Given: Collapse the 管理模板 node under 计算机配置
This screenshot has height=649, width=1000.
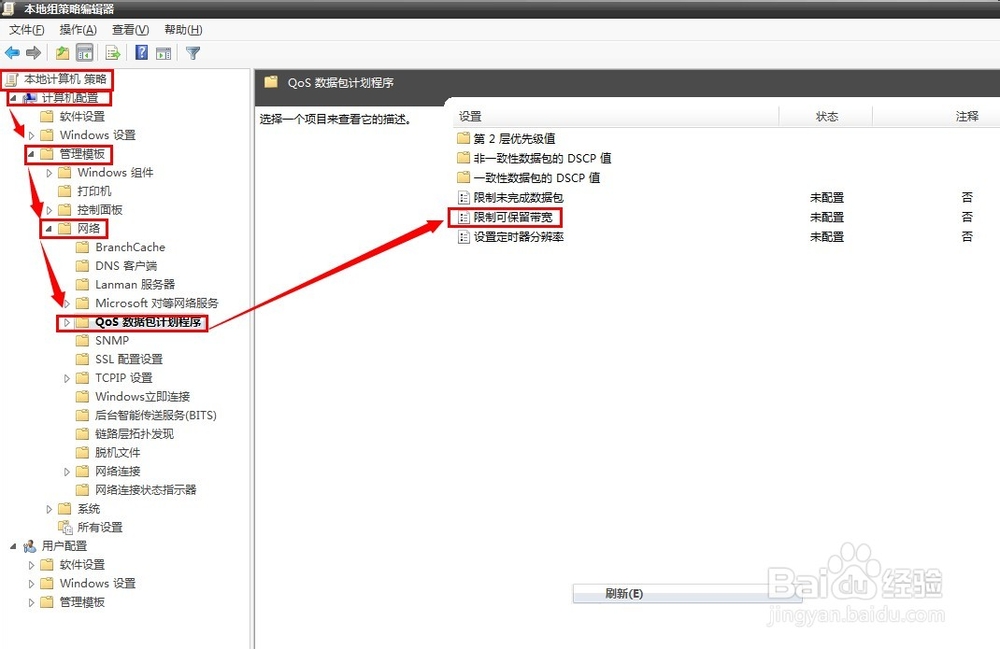Looking at the screenshot, I should coord(31,154).
